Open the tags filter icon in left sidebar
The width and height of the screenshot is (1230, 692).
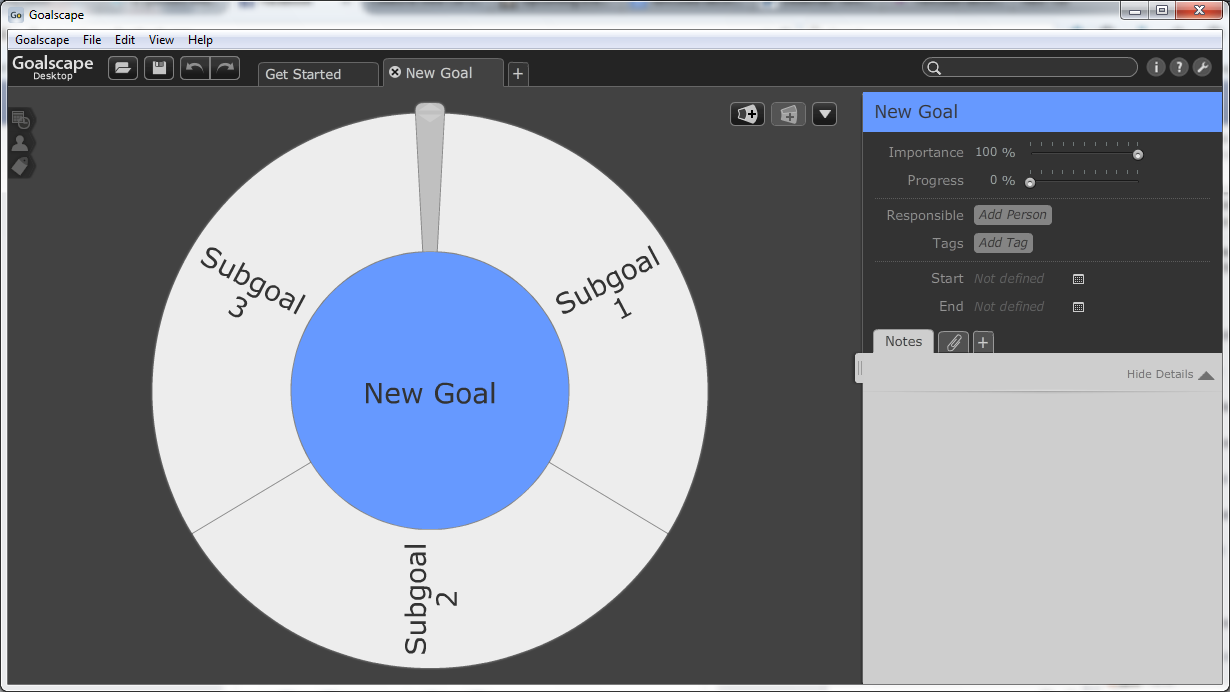point(20,166)
